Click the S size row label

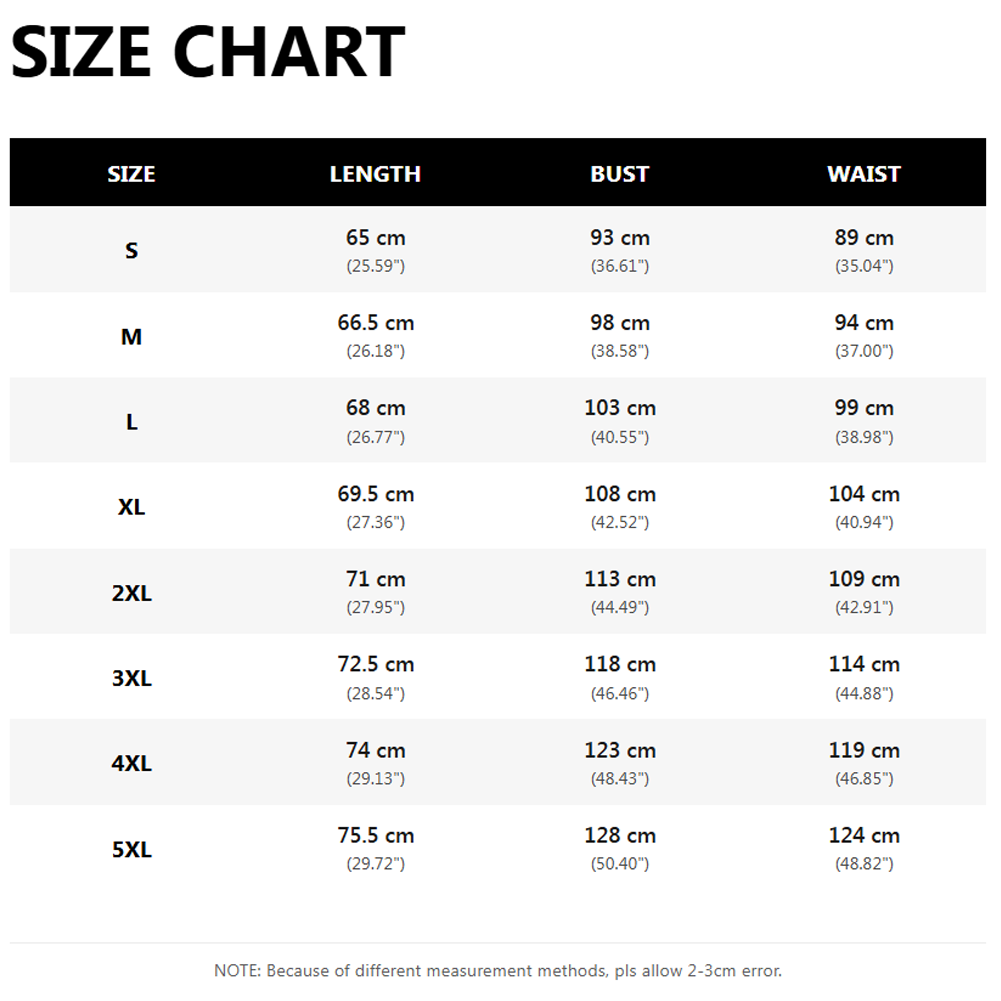point(132,250)
